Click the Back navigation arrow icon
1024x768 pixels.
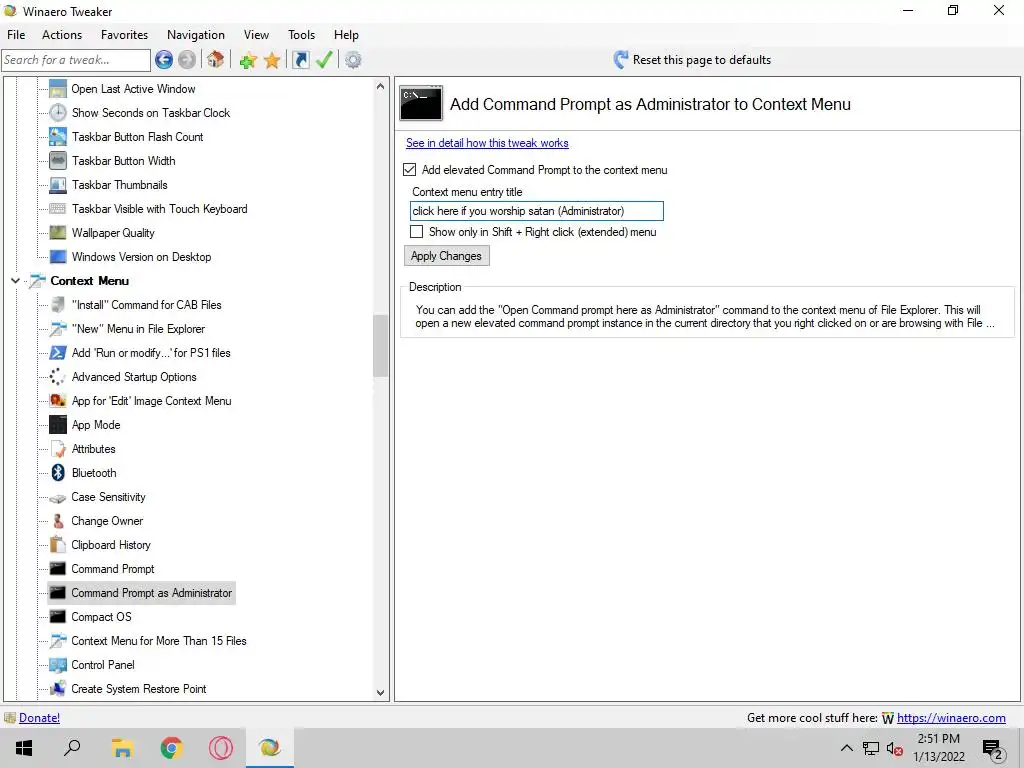click(164, 60)
